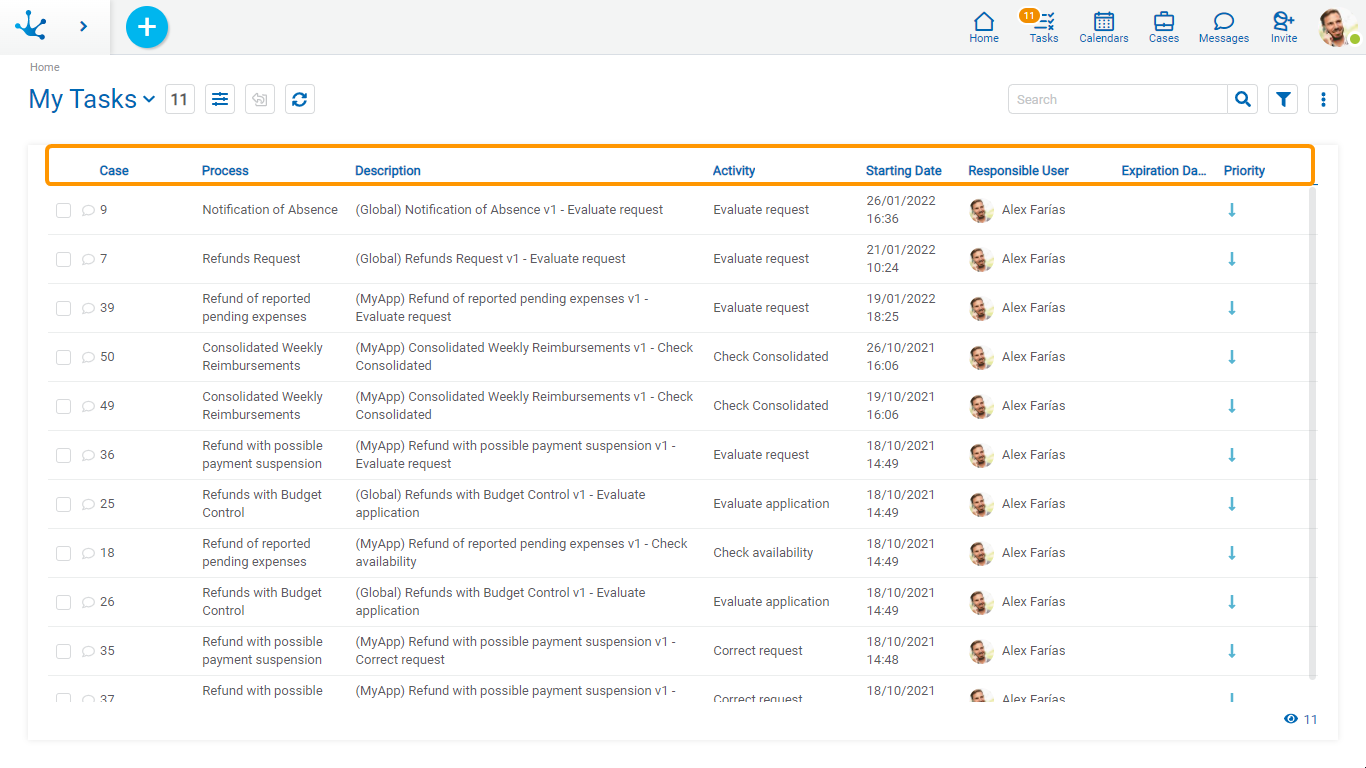Open the three-dot more options menu

click(1323, 99)
